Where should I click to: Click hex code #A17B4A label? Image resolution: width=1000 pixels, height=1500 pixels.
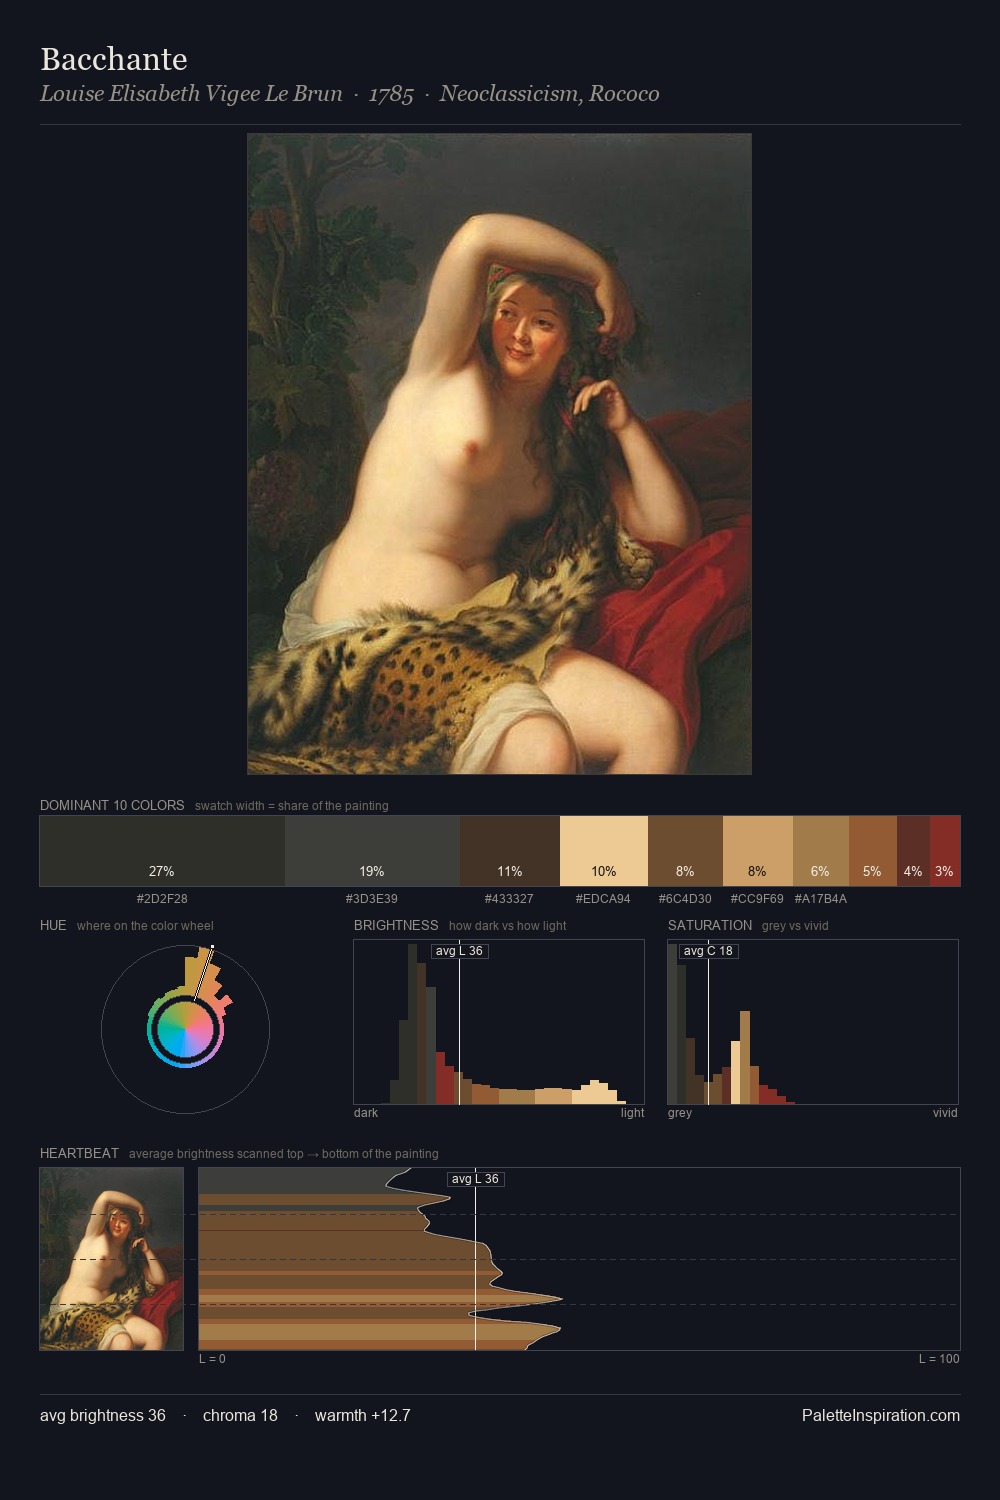(821, 899)
